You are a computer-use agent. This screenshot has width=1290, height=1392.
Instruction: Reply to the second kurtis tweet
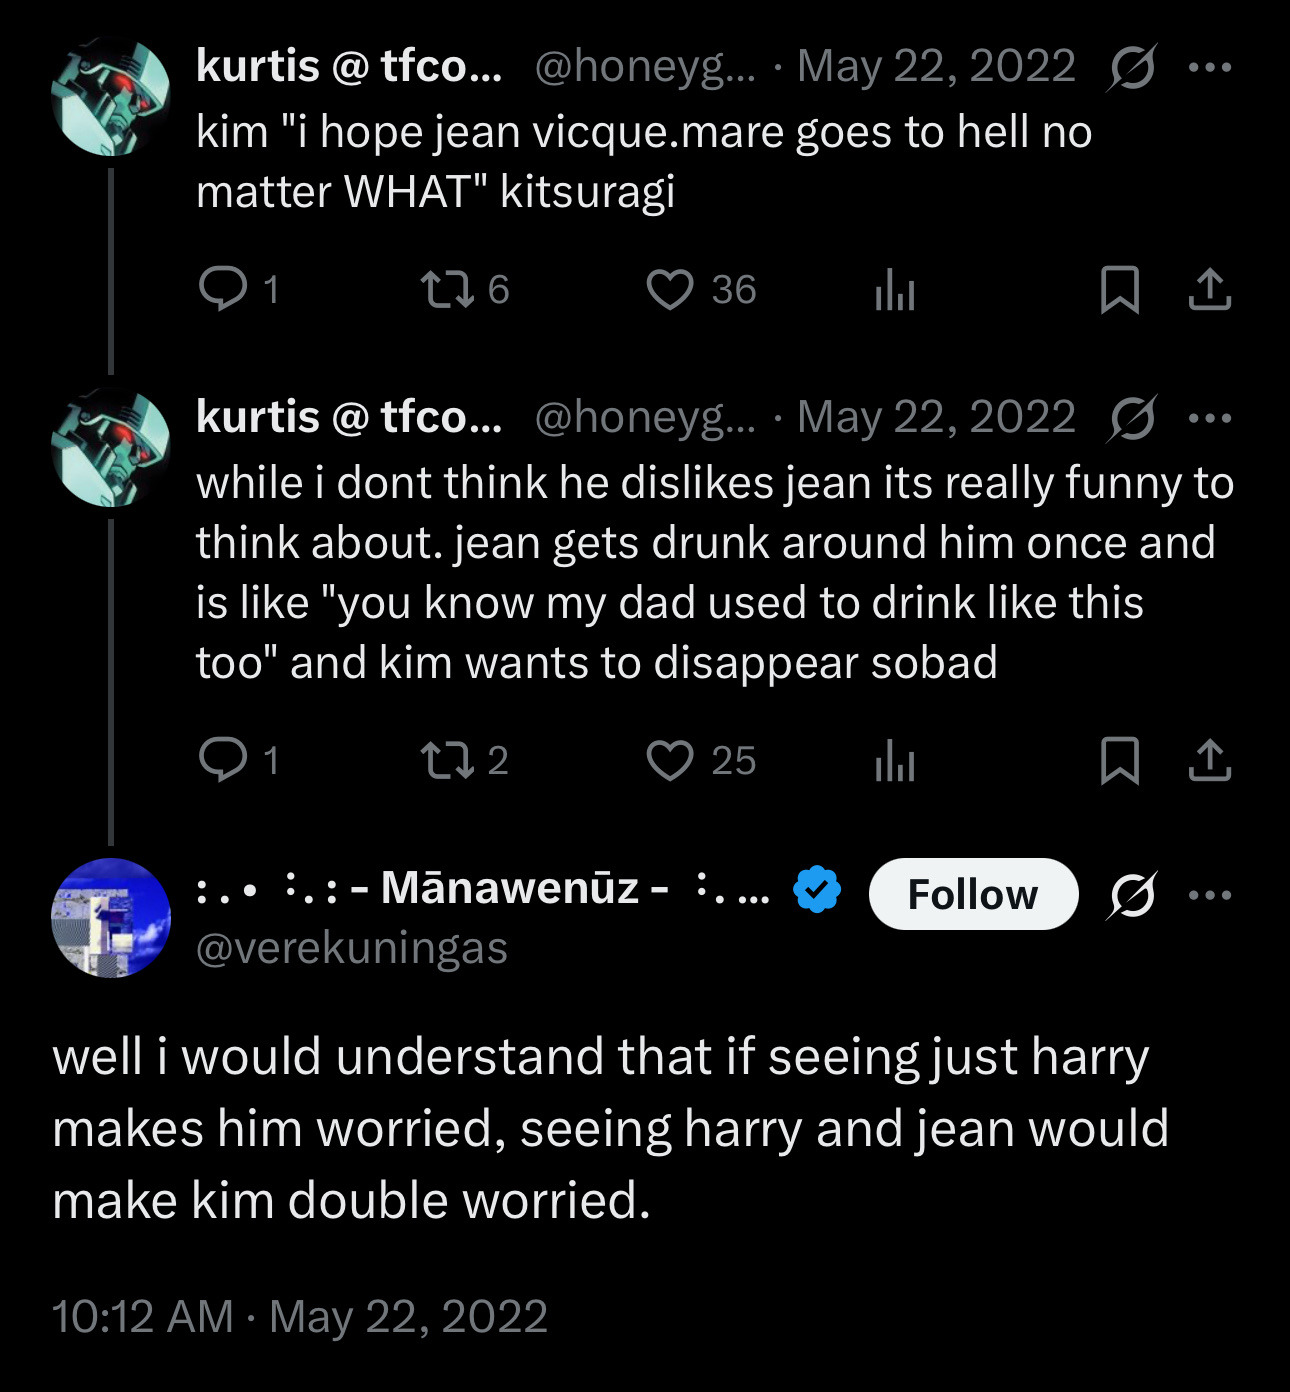pos(223,760)
